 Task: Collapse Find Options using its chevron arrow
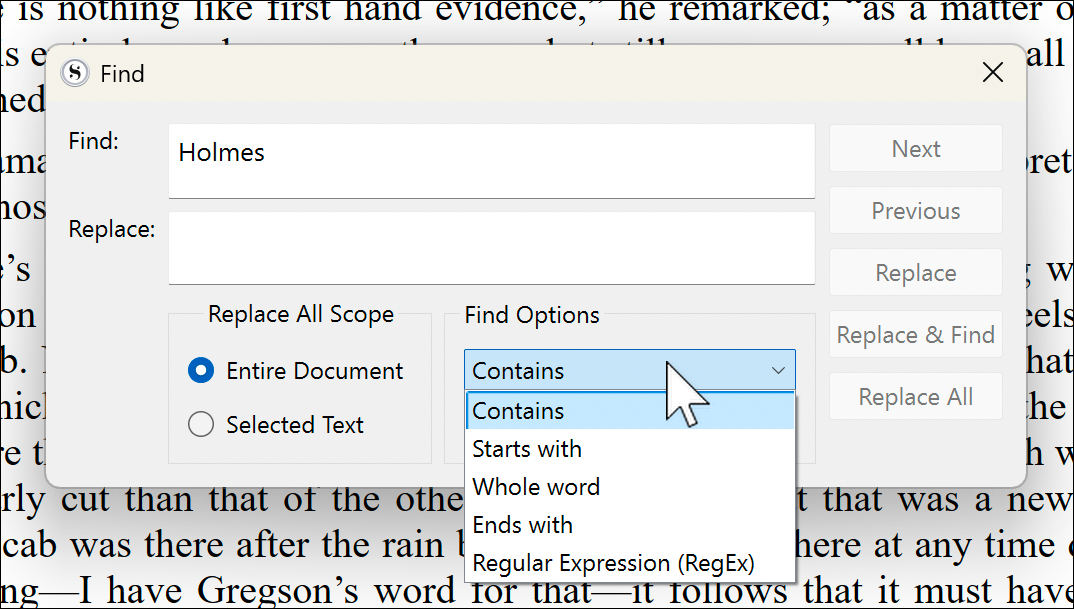[x=778, y=371]
